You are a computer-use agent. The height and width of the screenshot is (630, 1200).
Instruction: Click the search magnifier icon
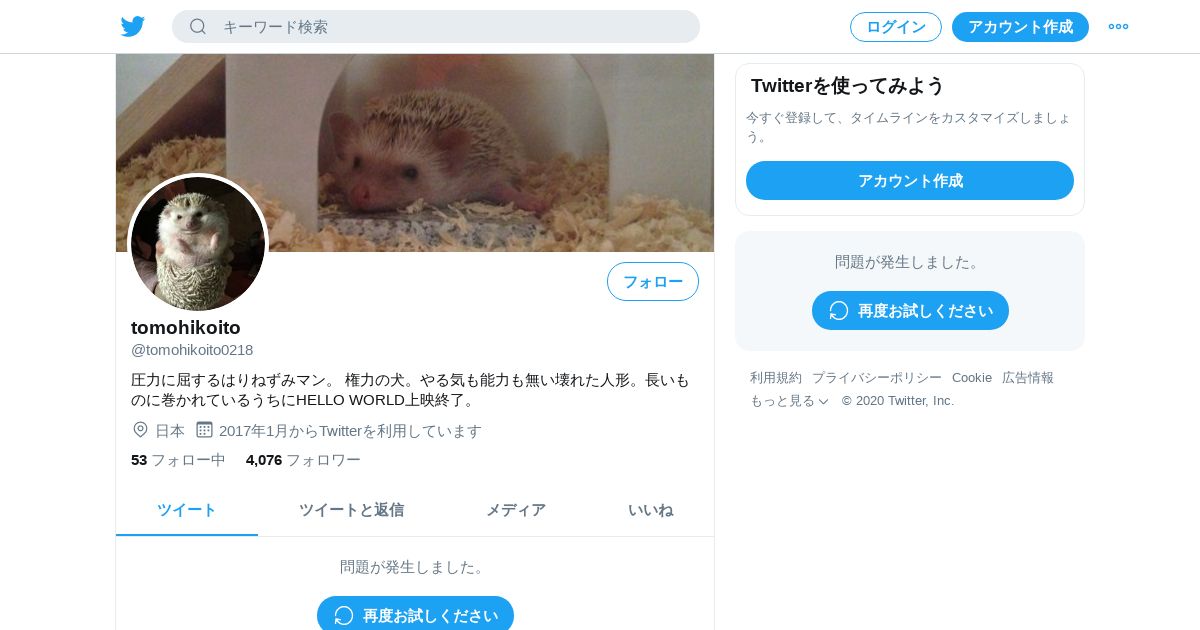pyautogui.click(x=198, y=27)
